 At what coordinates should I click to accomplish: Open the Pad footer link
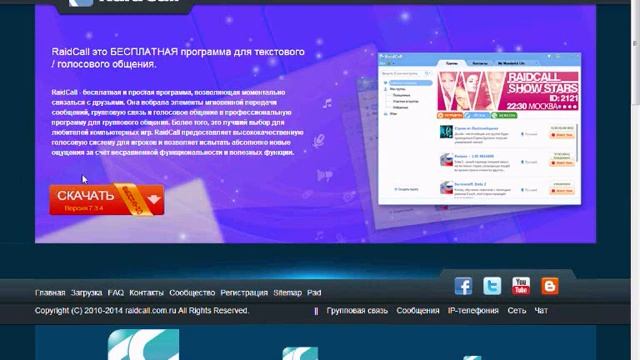coord(314,293)
